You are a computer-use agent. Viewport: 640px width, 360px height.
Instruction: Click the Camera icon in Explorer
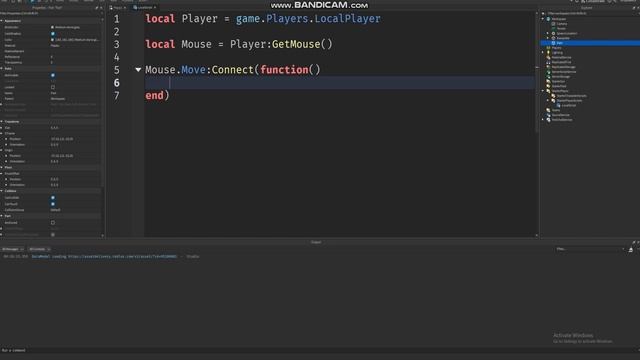[x=553, y=24]
